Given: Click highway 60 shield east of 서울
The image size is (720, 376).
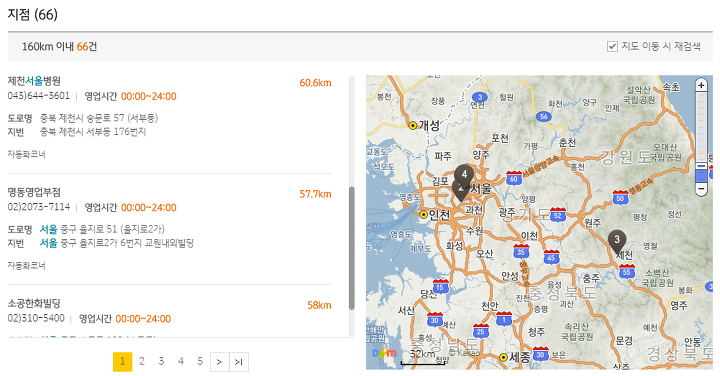Looking at the screenshot, I should pyautogui.click(x=513, y=178).
